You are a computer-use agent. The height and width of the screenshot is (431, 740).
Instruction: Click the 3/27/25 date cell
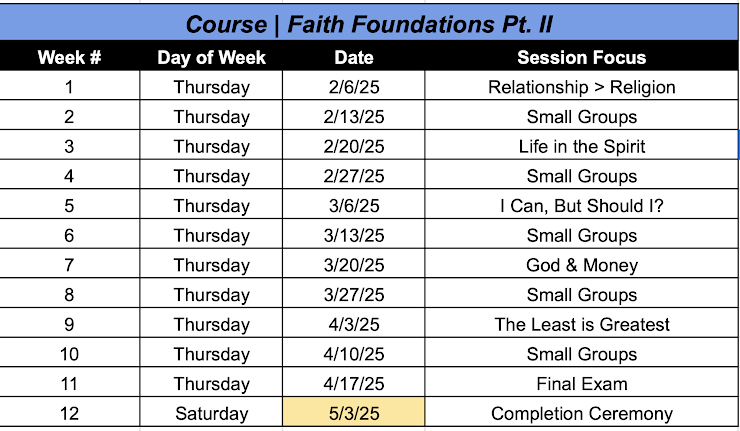354,295
